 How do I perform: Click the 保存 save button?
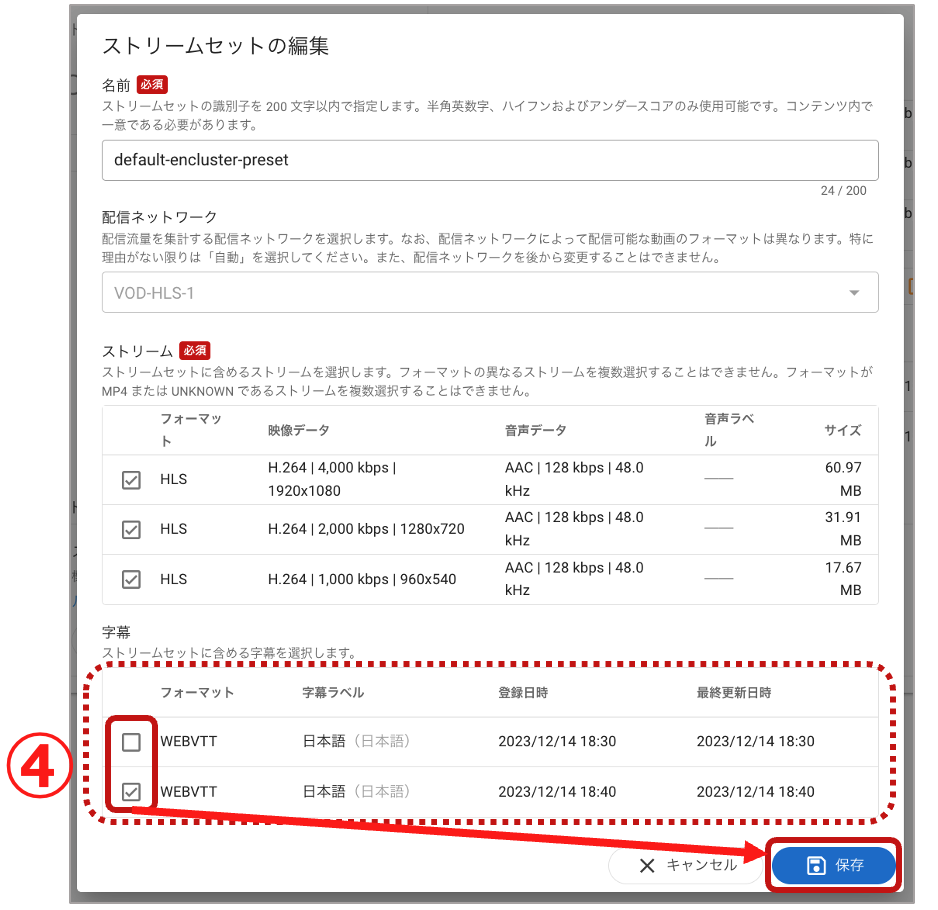(833, 865)
